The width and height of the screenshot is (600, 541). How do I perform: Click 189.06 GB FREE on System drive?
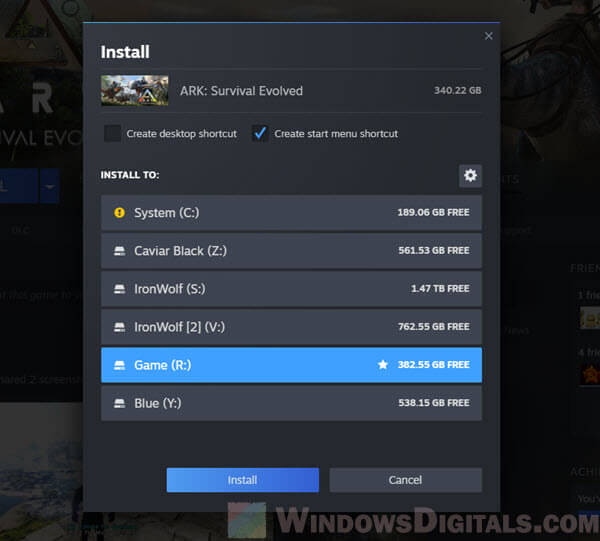coord(433,212)
